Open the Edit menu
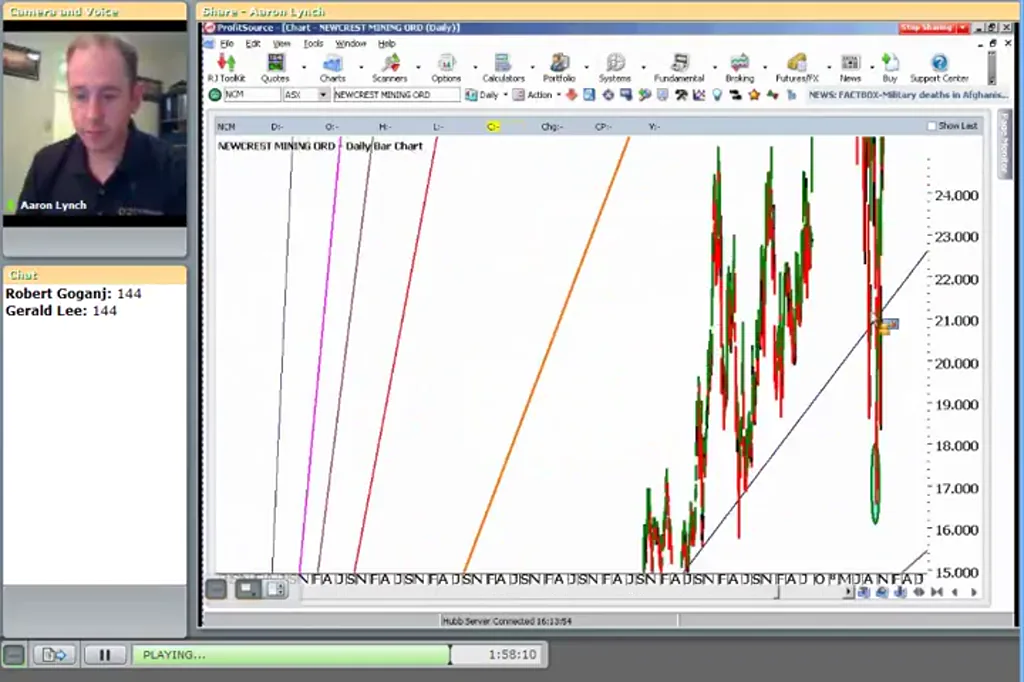This screenshot has height=682, width=1024. click(253, 44)
